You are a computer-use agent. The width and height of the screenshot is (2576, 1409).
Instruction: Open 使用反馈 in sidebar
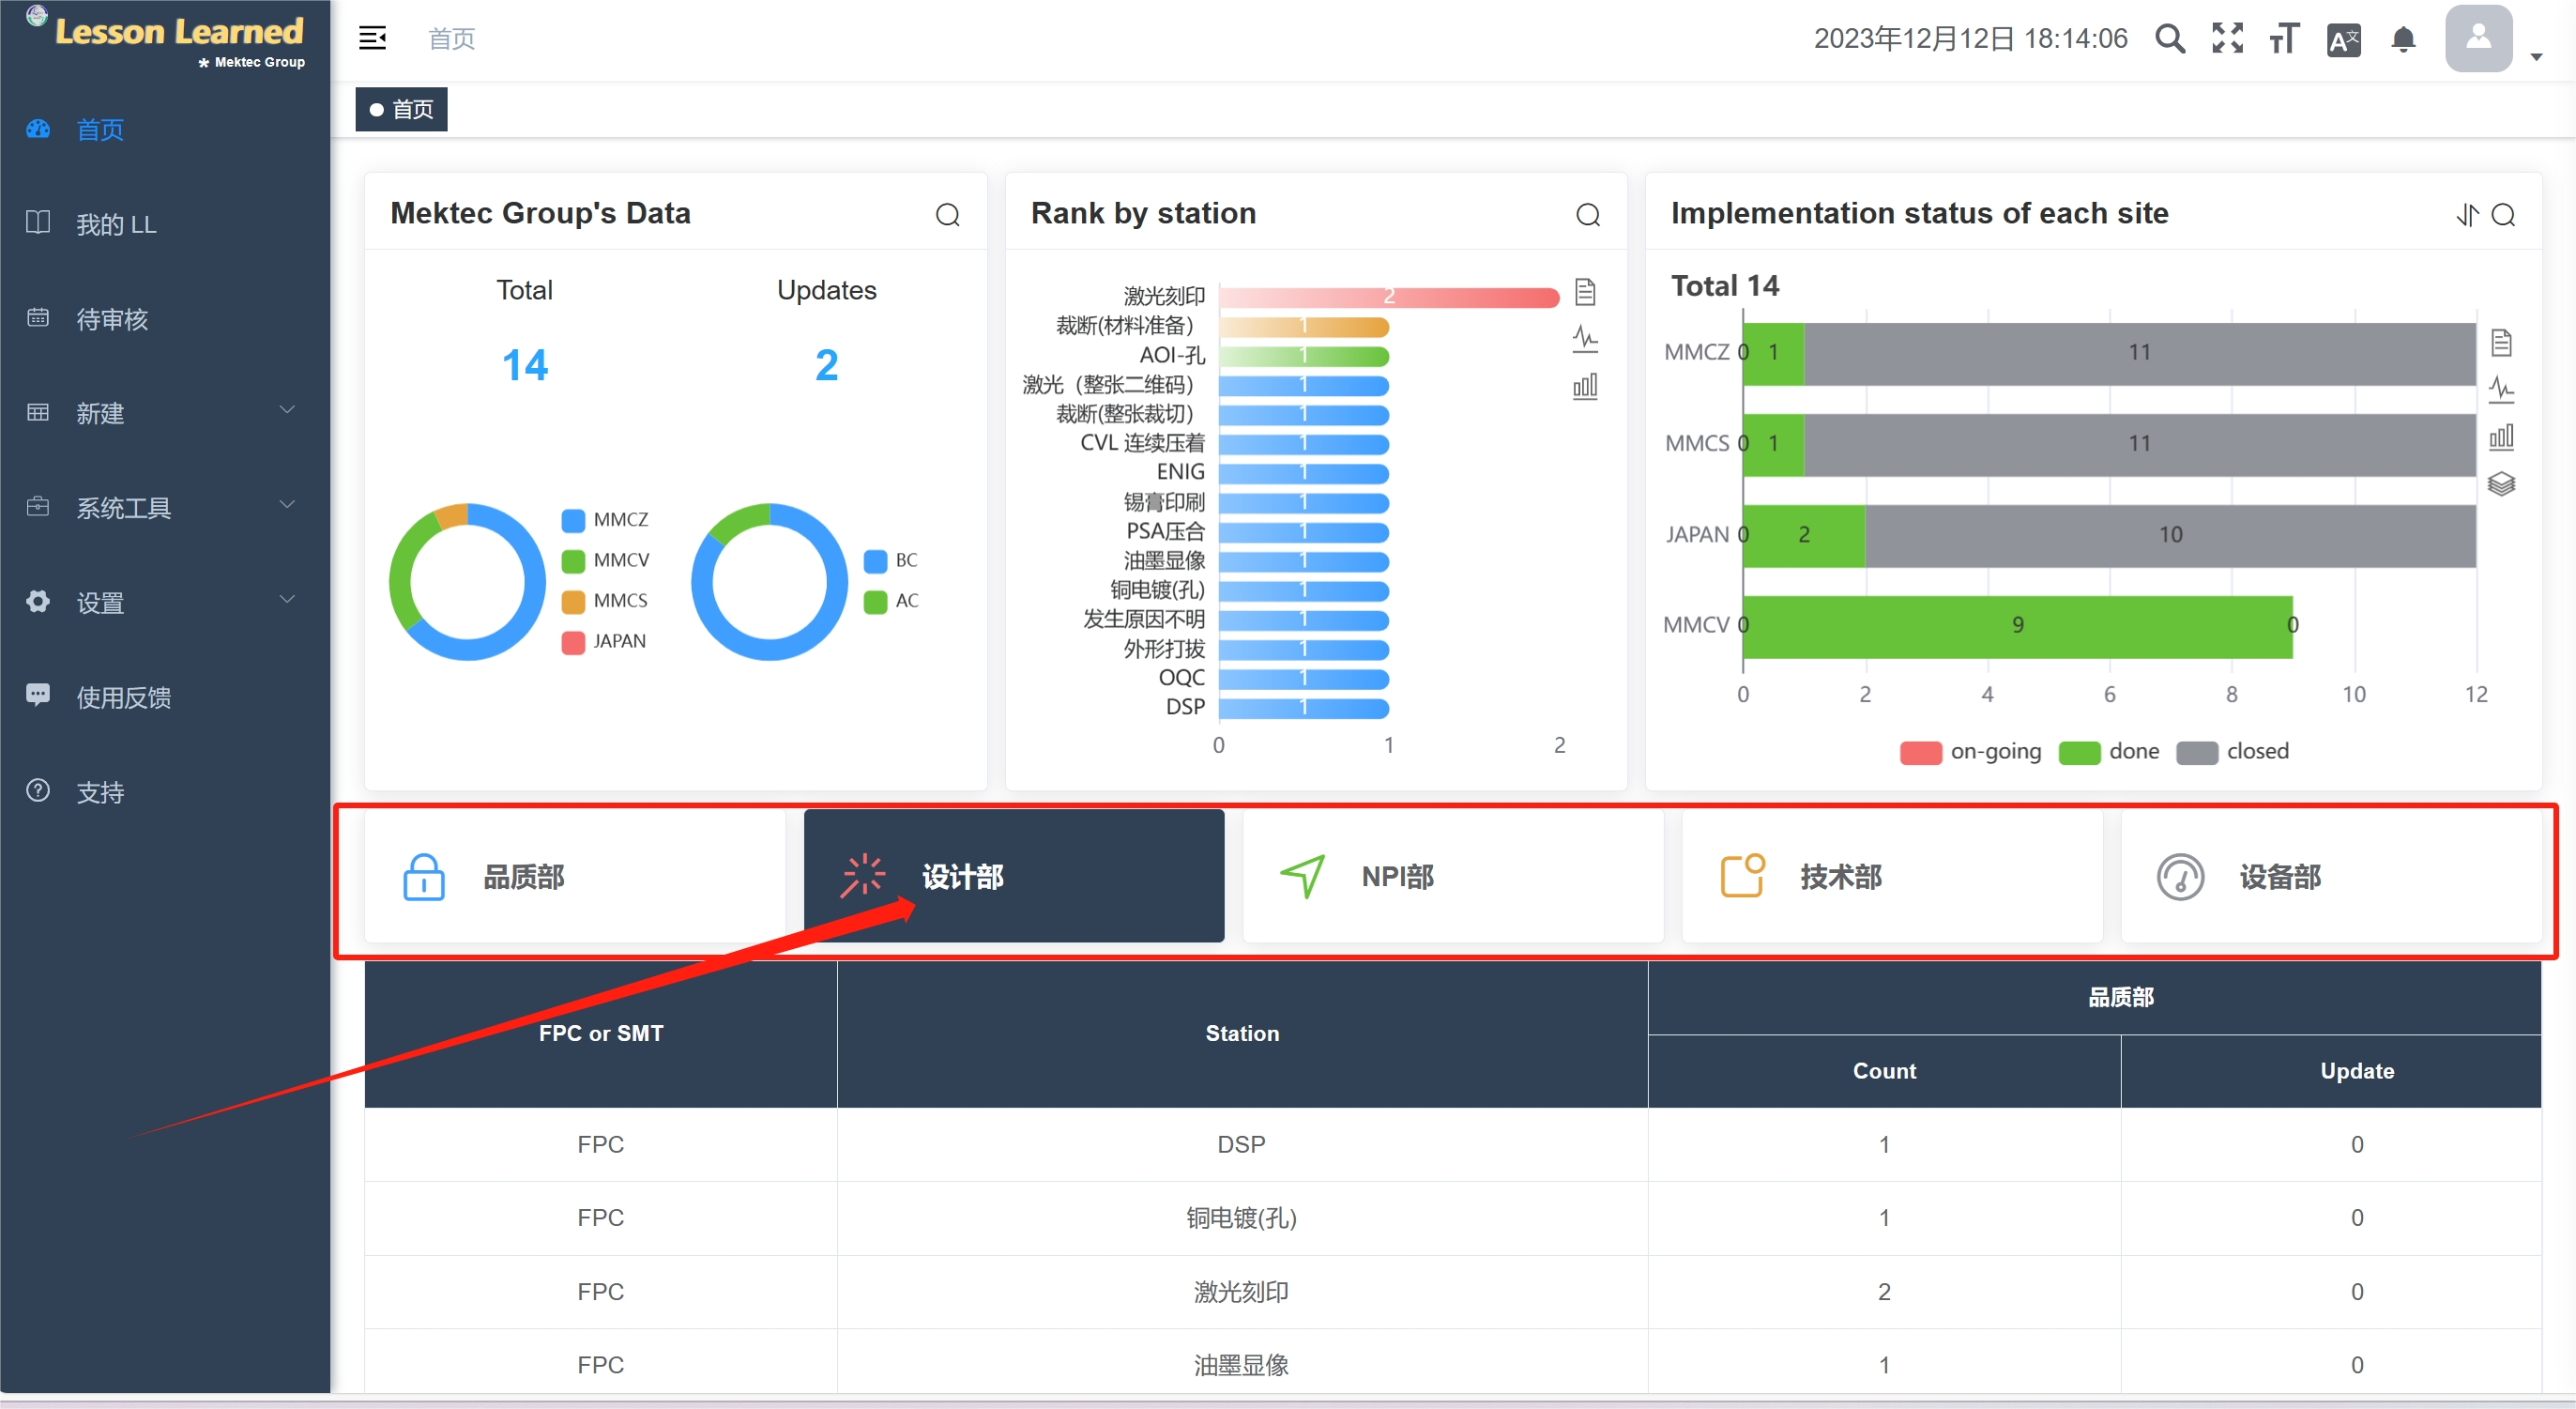[x=165, y=697]
